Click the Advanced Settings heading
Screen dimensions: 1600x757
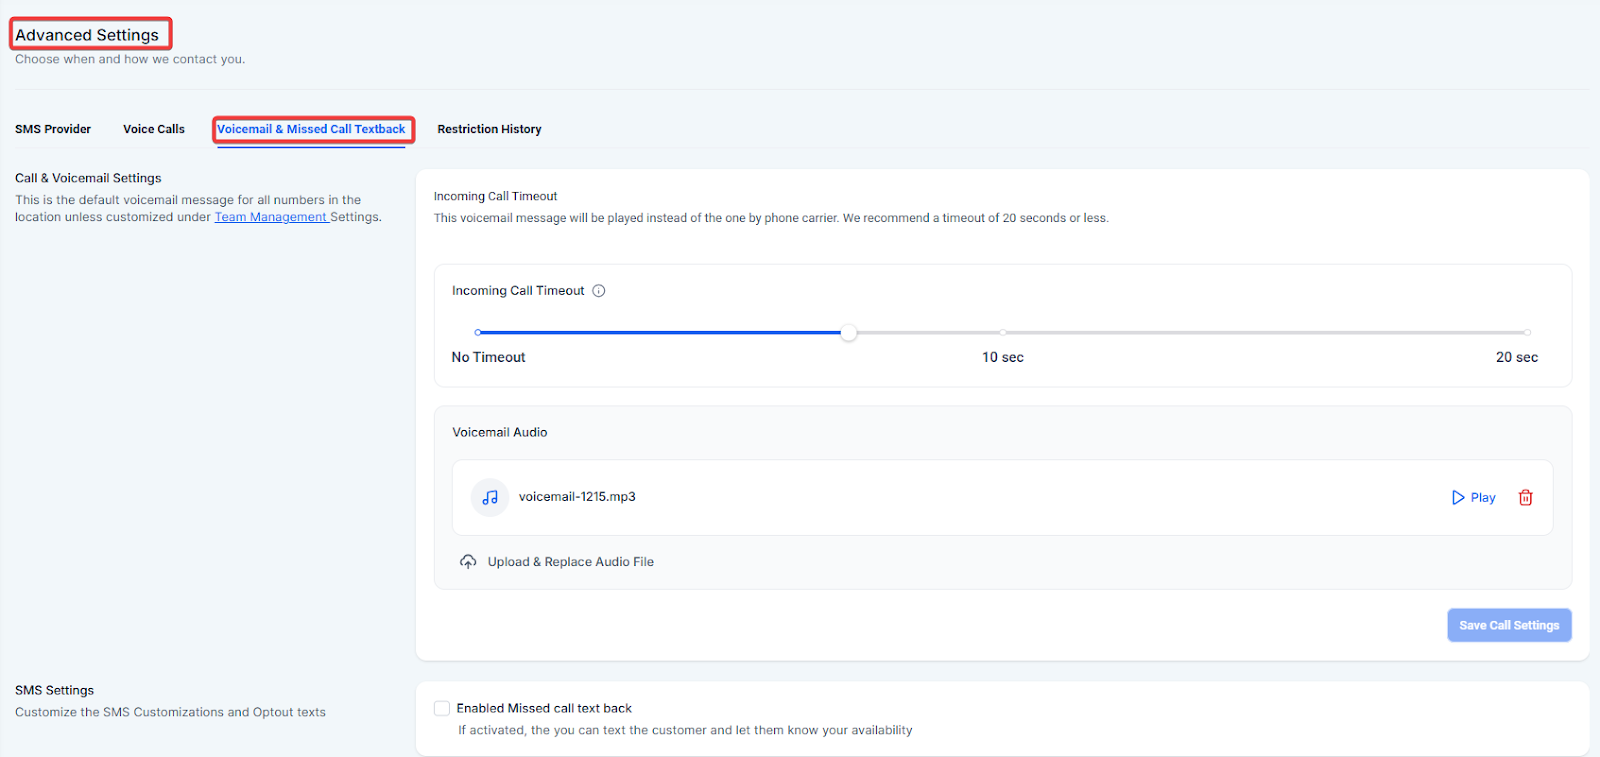87,35
